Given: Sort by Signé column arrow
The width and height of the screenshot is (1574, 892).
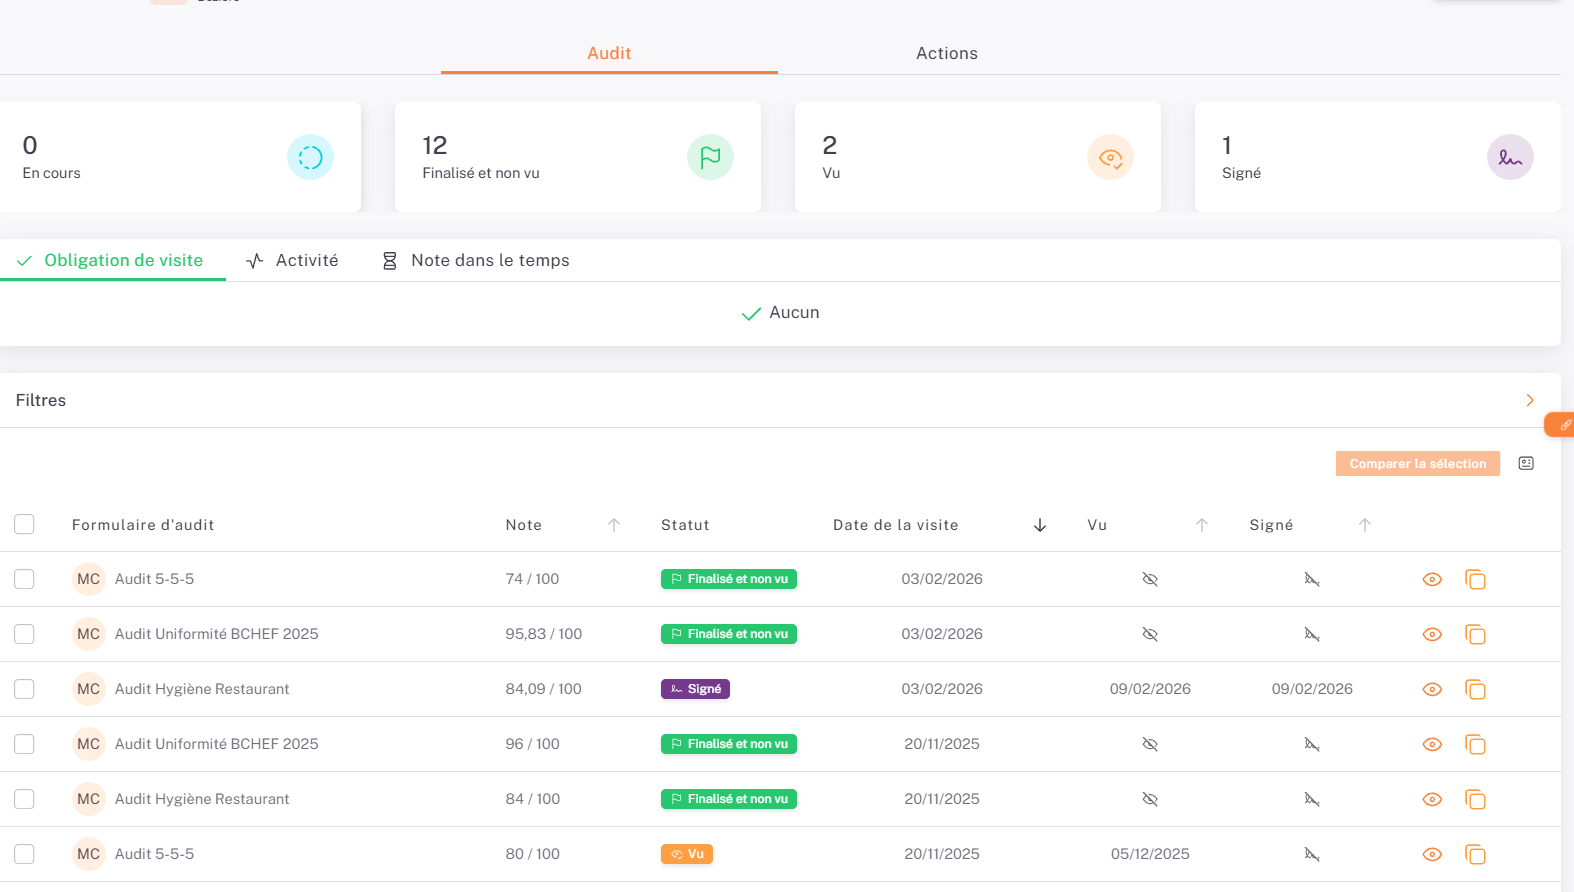Looking at the screenshot, I should [x=1365, y=525].
